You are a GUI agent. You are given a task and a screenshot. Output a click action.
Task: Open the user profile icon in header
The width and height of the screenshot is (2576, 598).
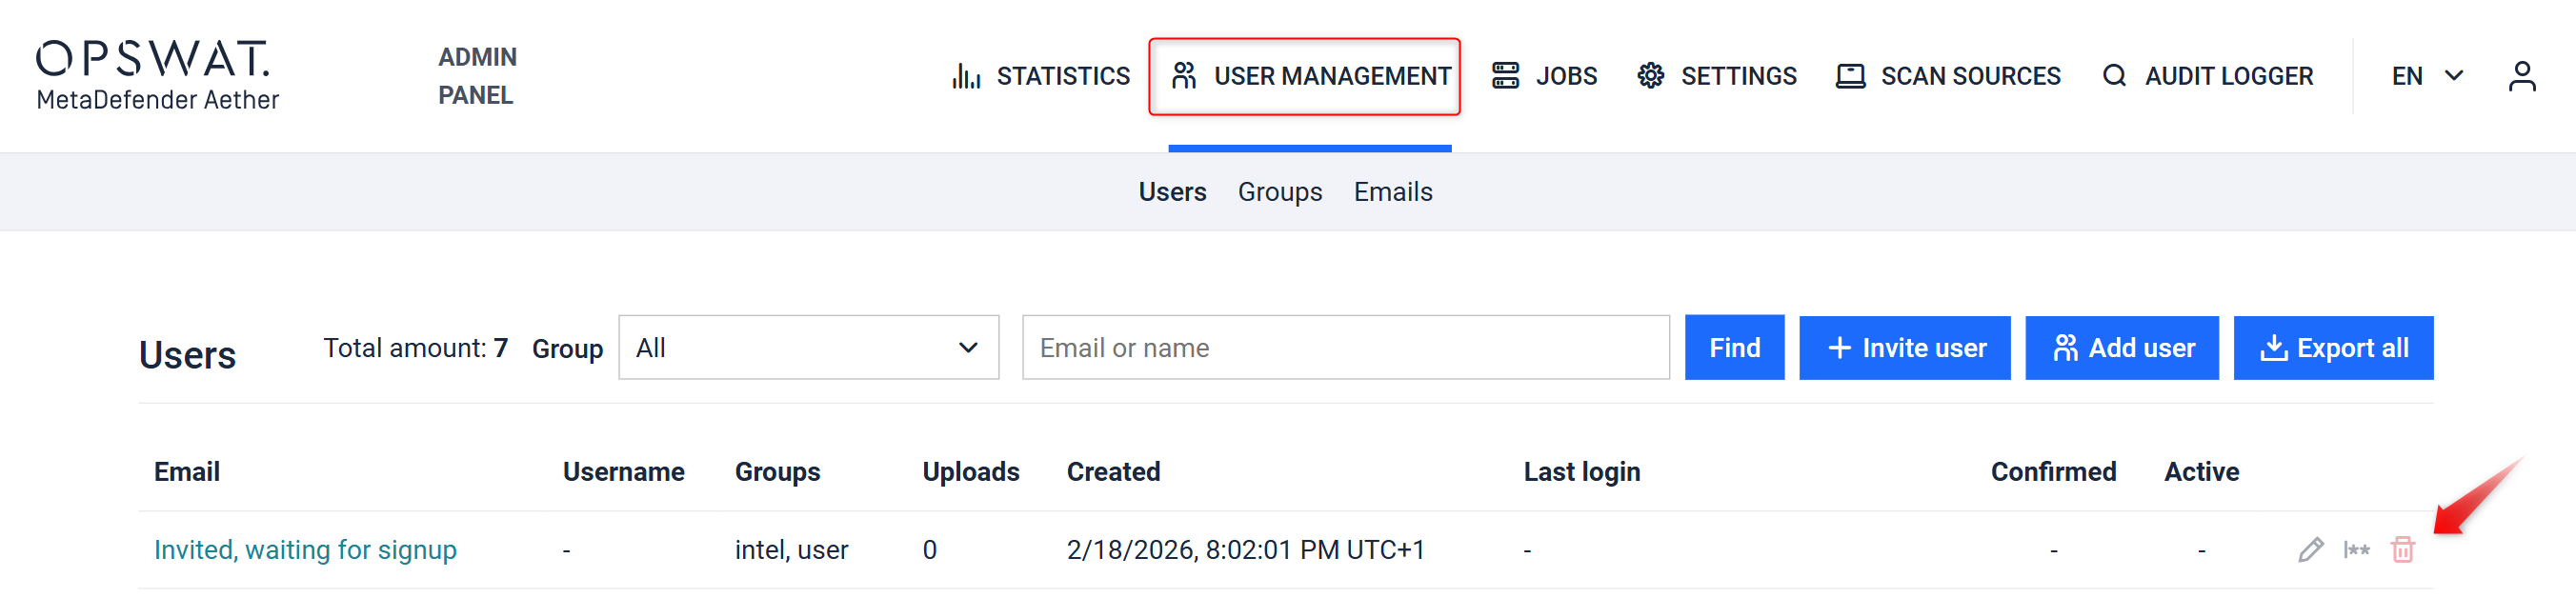point(2521,76)
